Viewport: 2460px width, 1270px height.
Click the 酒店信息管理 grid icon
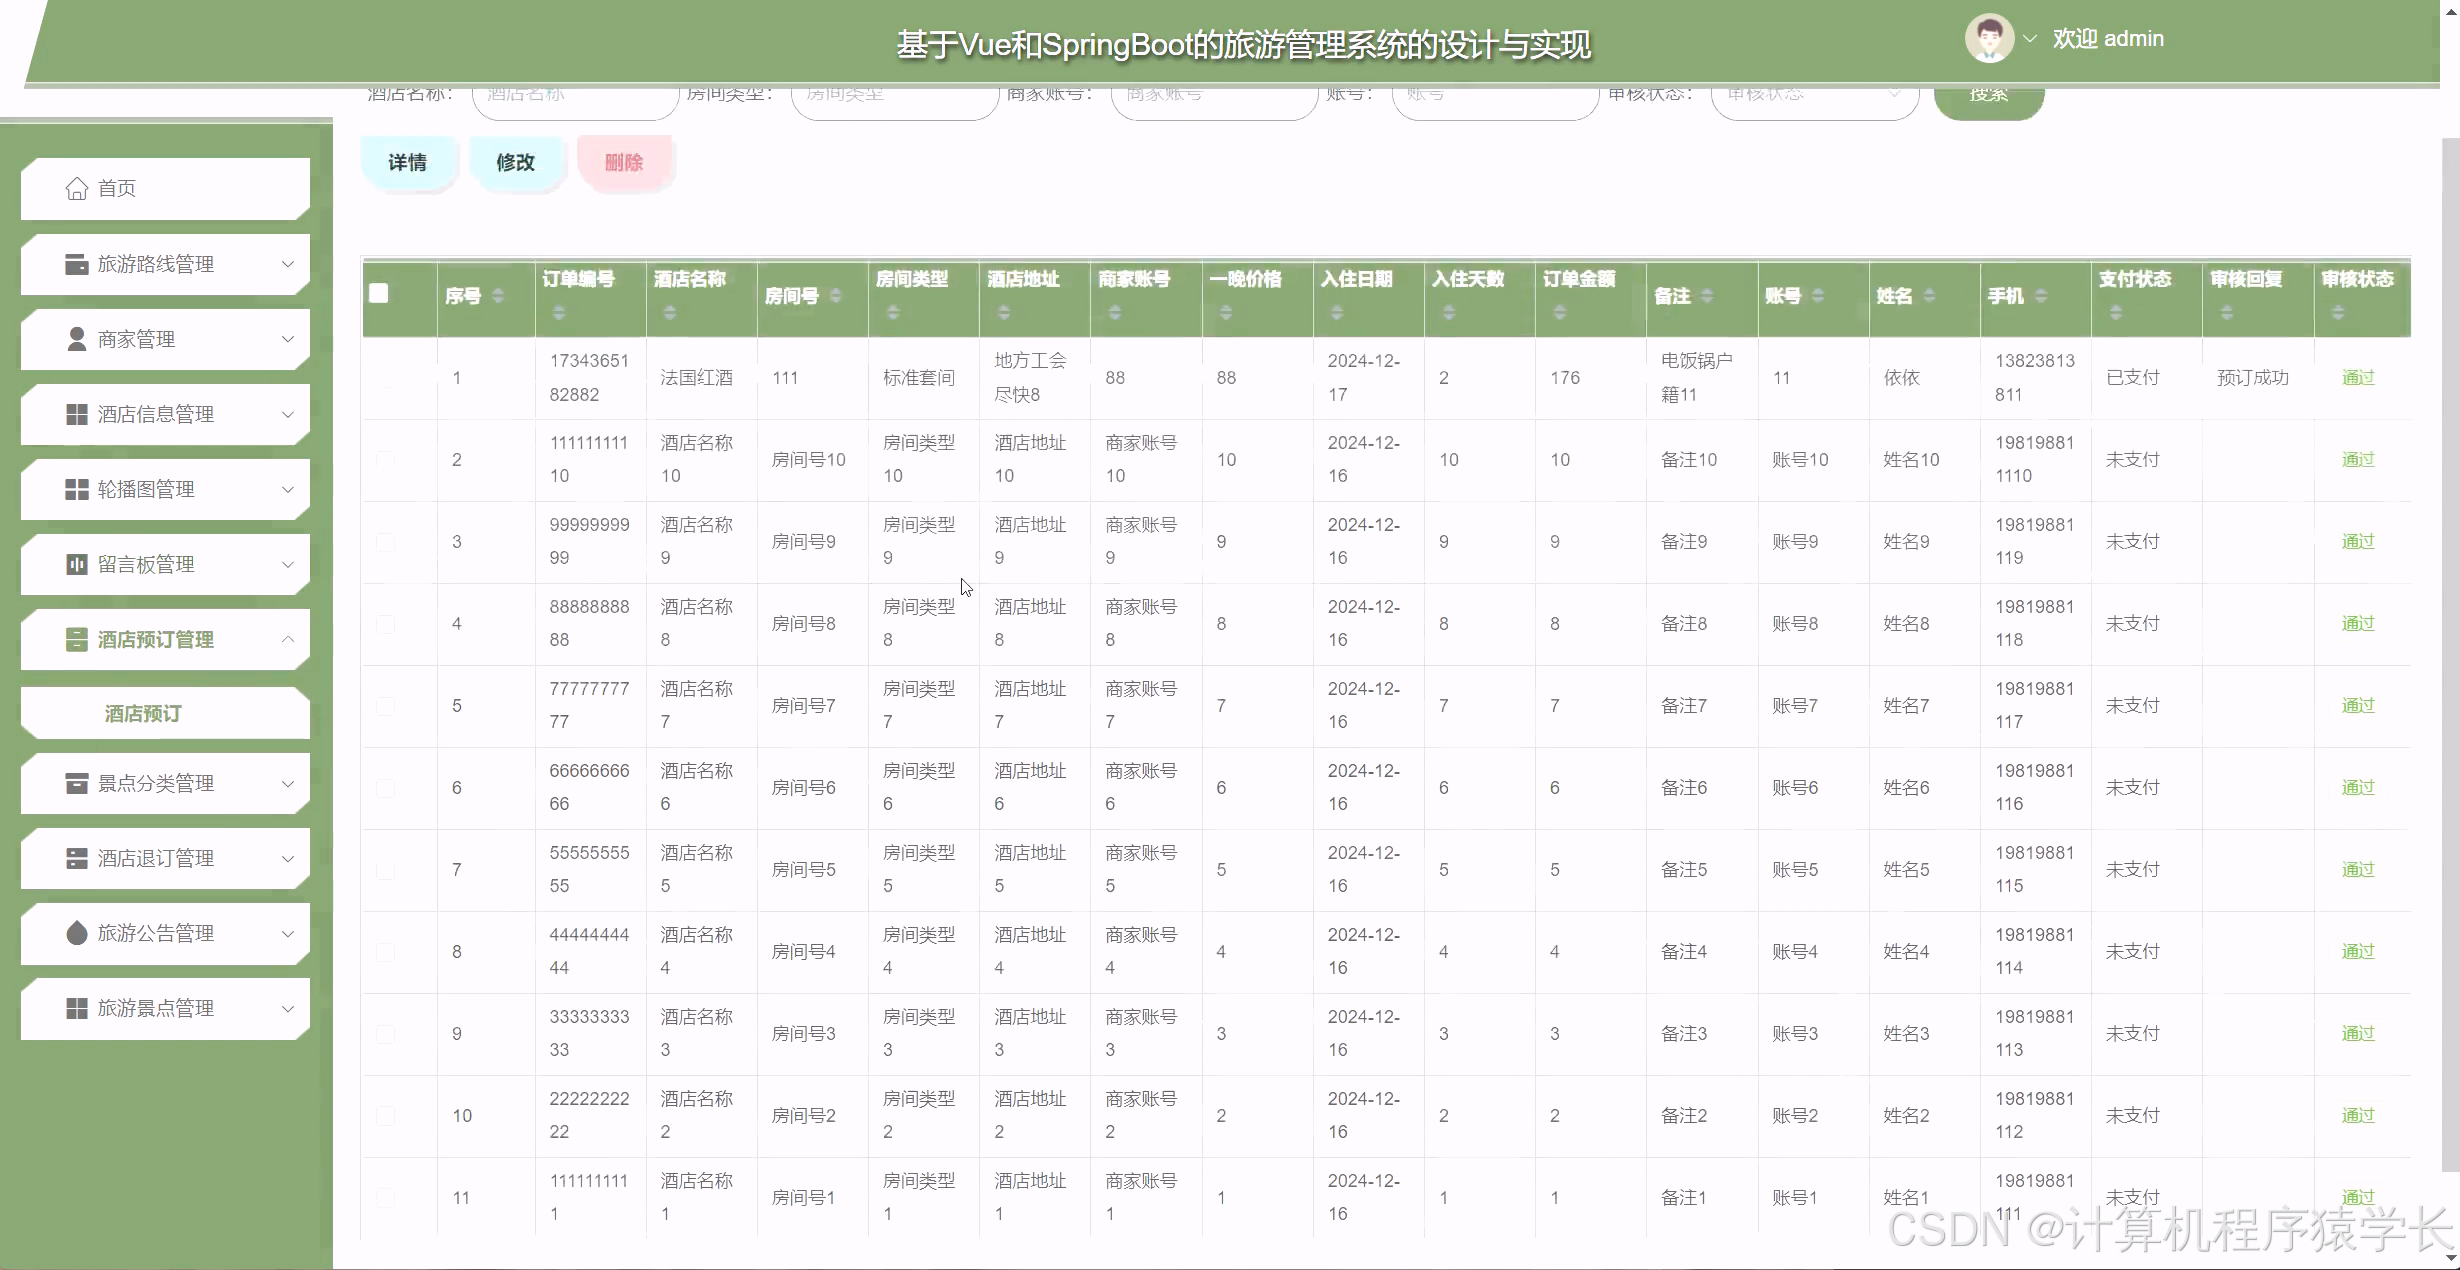(76, 414)
